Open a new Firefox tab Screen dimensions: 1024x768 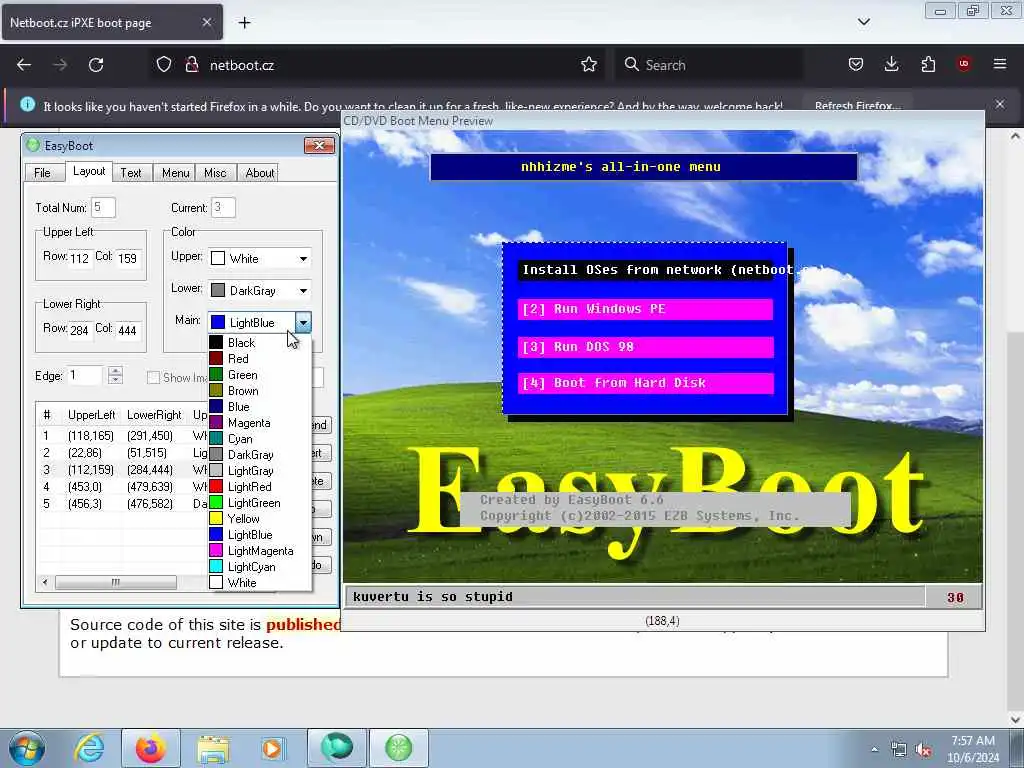[244, 23]
